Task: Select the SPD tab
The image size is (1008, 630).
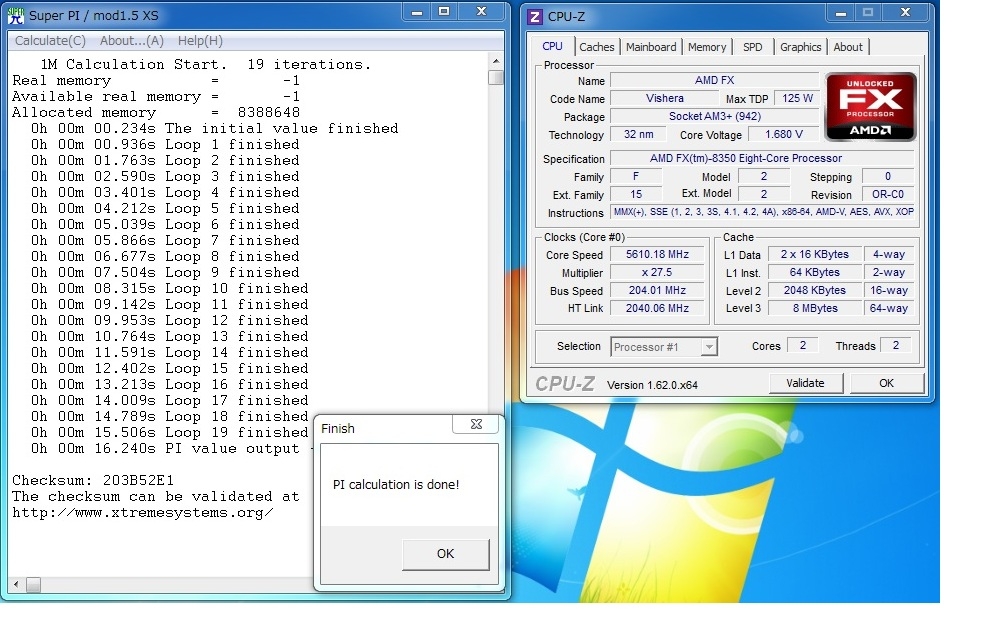Action: (752, 47)
